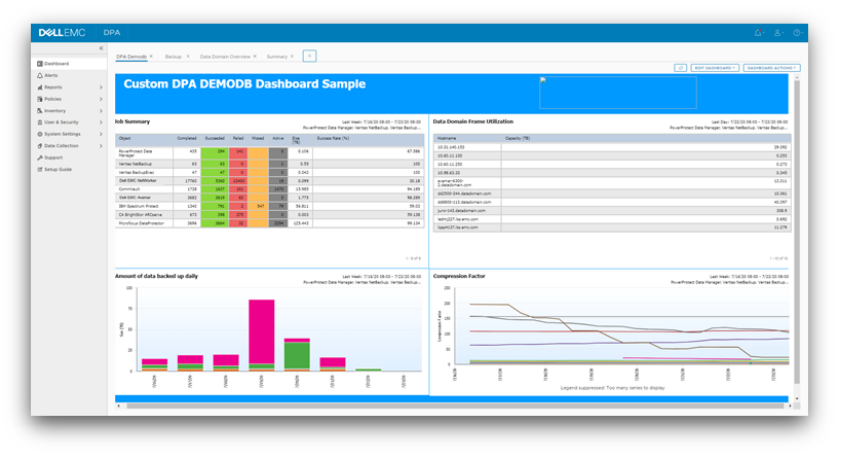
Task: Open the help question mark menu
Action: (x=797, y=33)
